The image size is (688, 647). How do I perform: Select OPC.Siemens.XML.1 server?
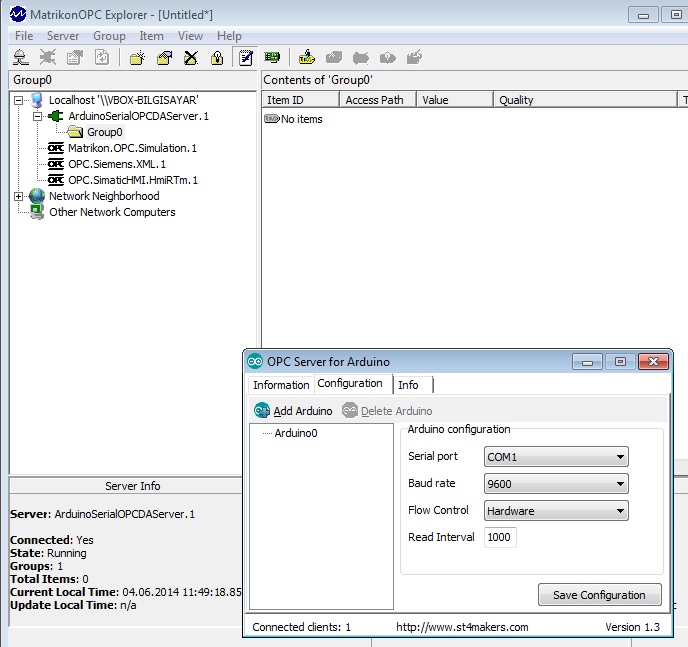tap(117, 164)
